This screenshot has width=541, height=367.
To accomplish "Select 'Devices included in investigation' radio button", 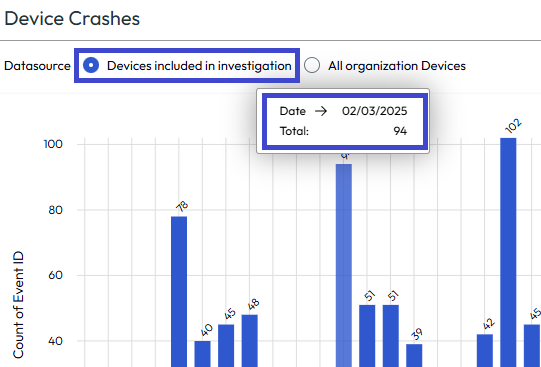I will click(x=91, y=65).
